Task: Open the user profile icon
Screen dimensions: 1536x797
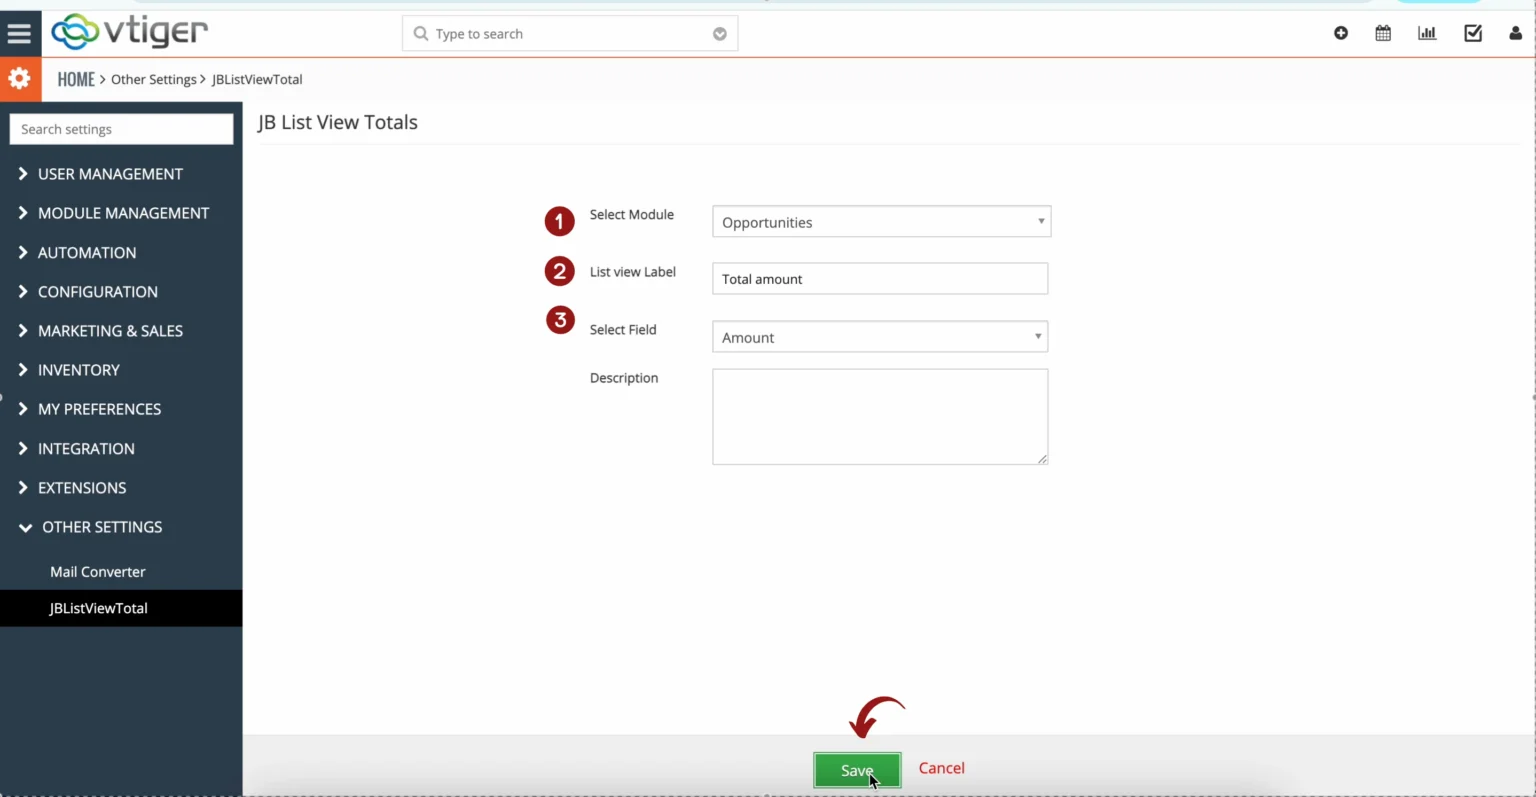Action: point(1515,33)
